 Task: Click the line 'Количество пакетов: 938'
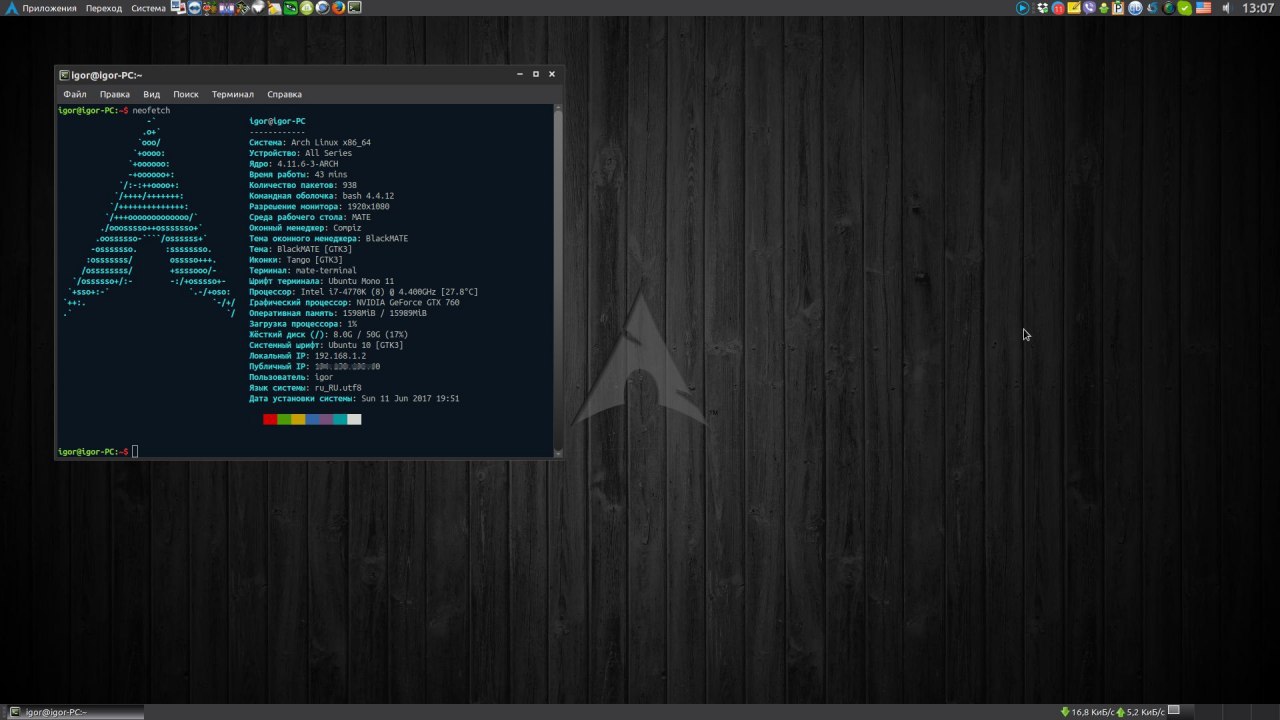coord(303,185)
